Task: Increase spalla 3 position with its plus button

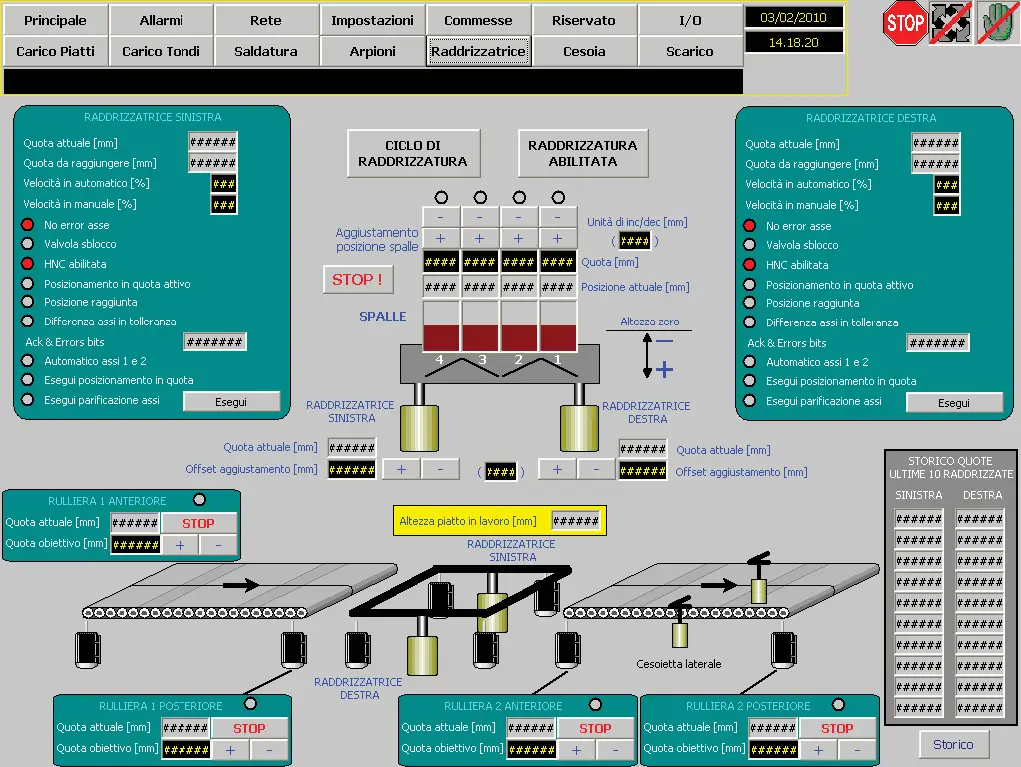Action: 479,238
